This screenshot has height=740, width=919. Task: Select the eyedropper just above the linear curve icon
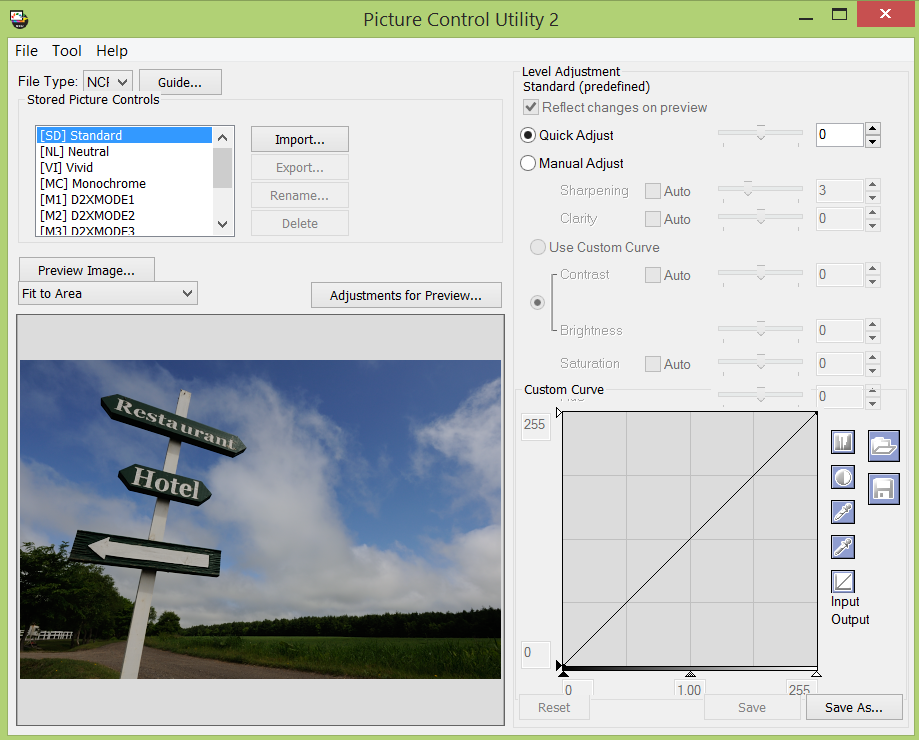pos(843,547)
